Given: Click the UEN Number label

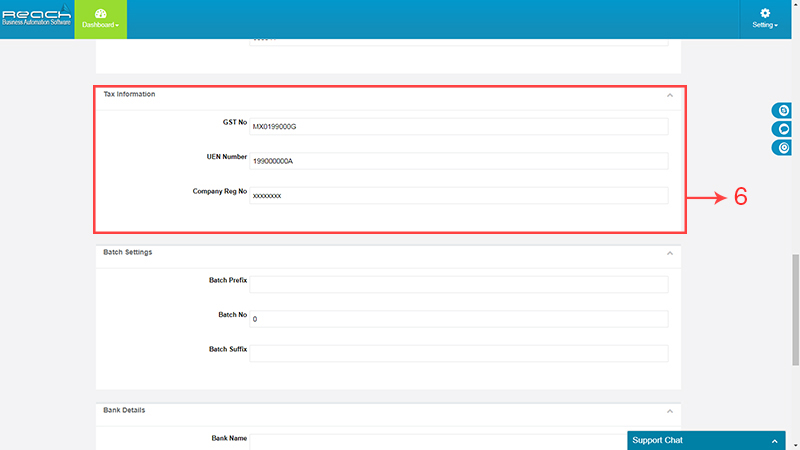Looking at the screenshot, I should pyautogui.click(x=227, y=157).
